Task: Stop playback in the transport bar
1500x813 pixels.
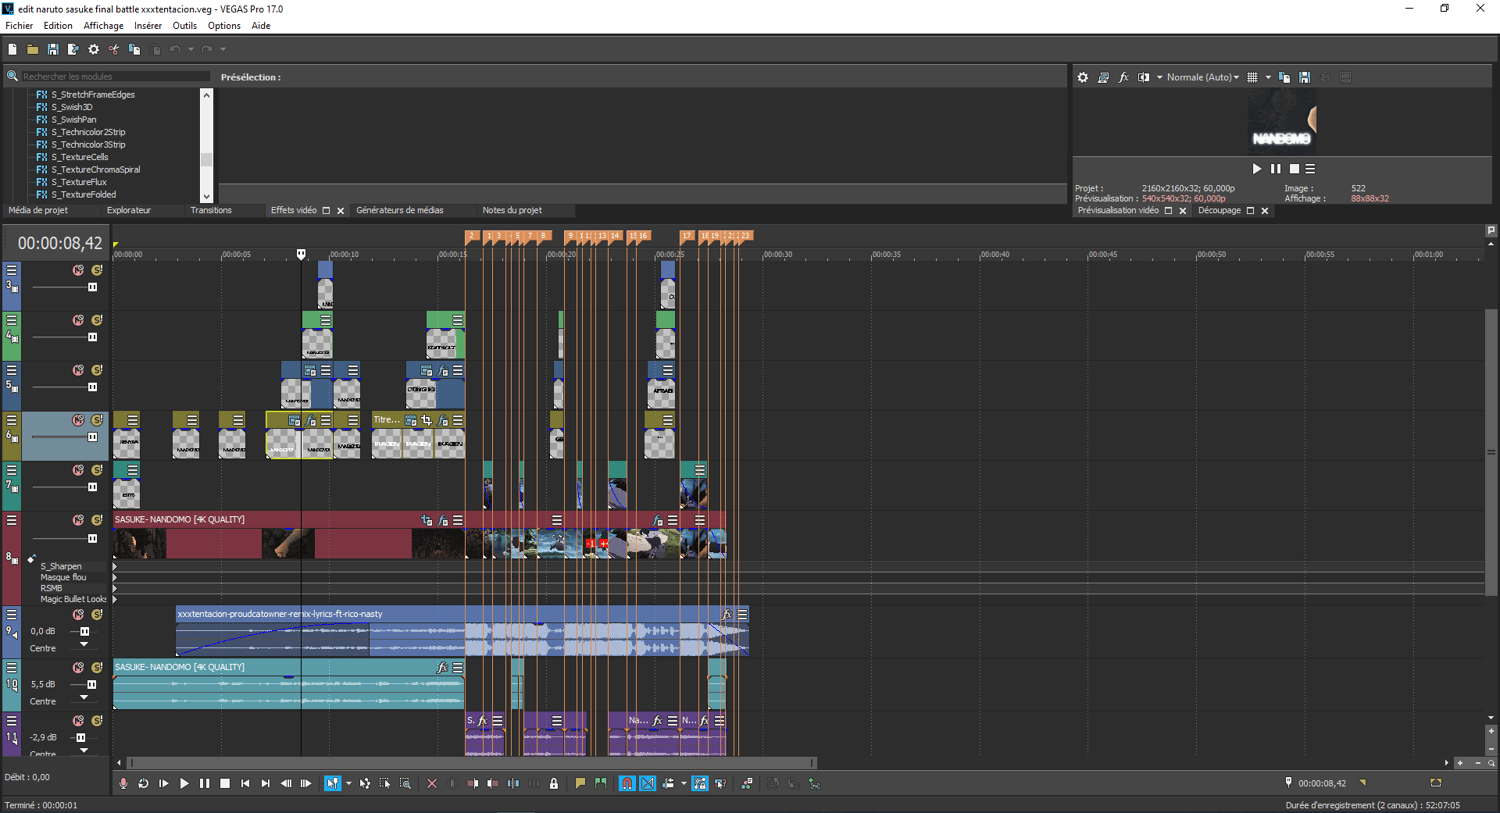Action: pos(225,784)
